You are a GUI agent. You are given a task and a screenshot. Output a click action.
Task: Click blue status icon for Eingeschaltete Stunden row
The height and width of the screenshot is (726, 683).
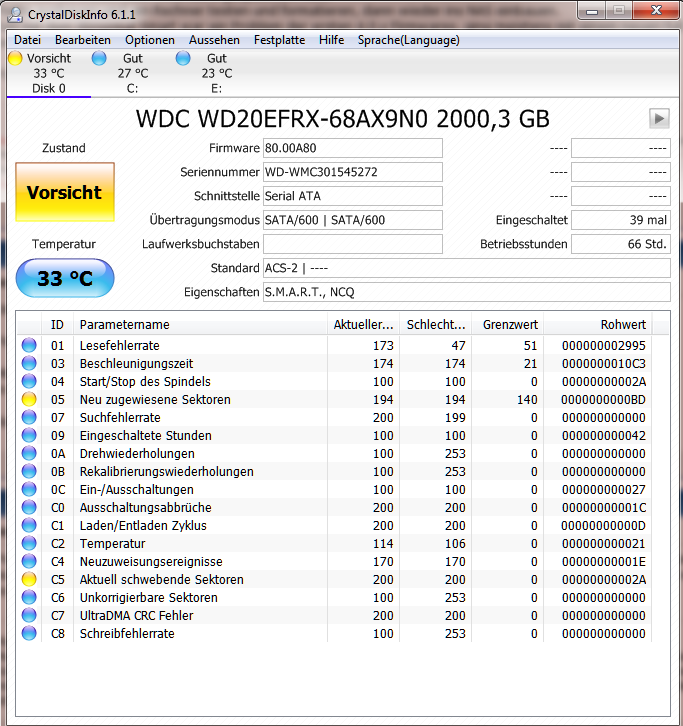29,435
